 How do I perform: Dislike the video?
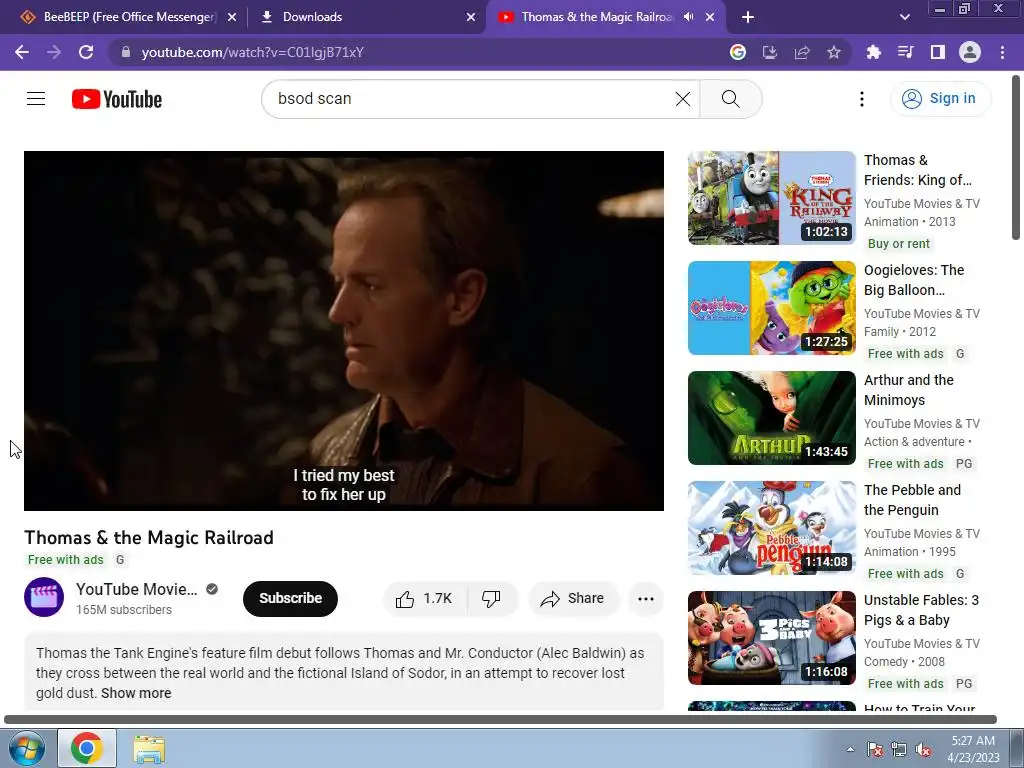(x=491, y=598)
